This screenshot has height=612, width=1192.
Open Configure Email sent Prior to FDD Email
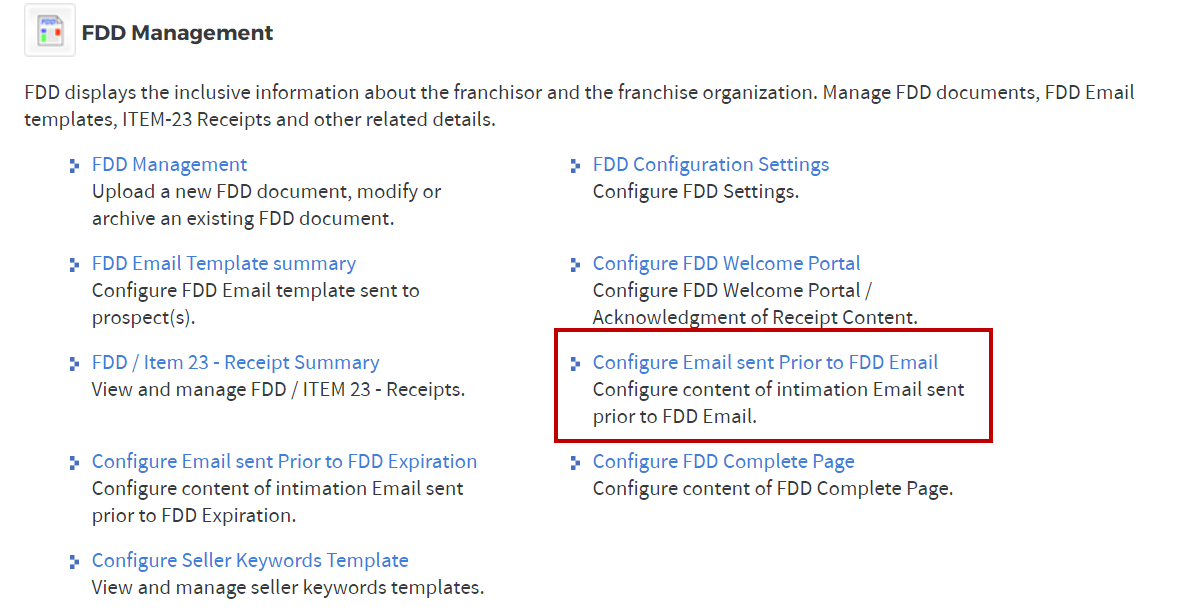coord(765,363)
